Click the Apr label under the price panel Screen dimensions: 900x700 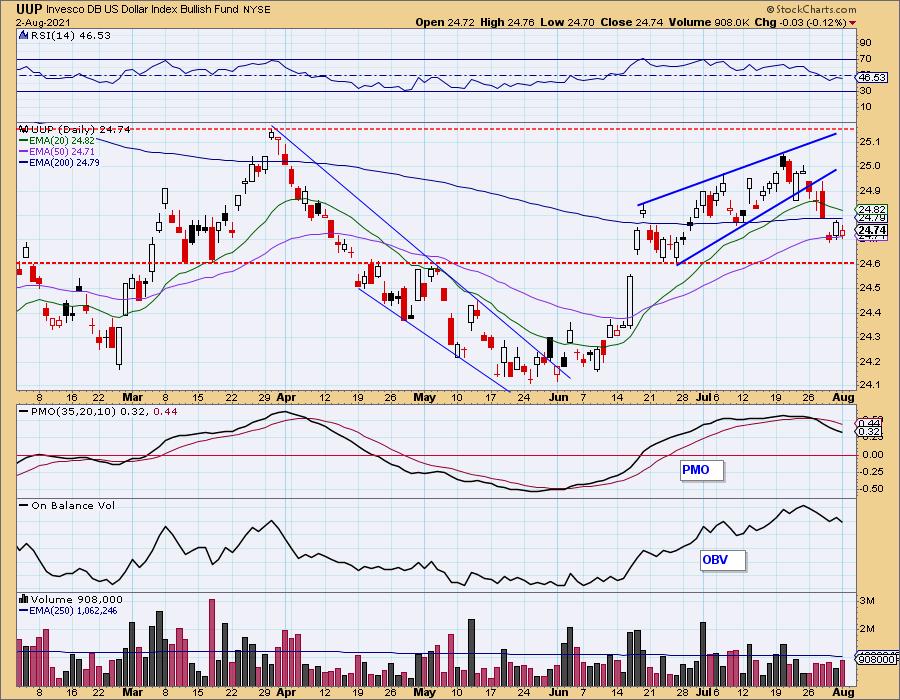coord(286,397)
